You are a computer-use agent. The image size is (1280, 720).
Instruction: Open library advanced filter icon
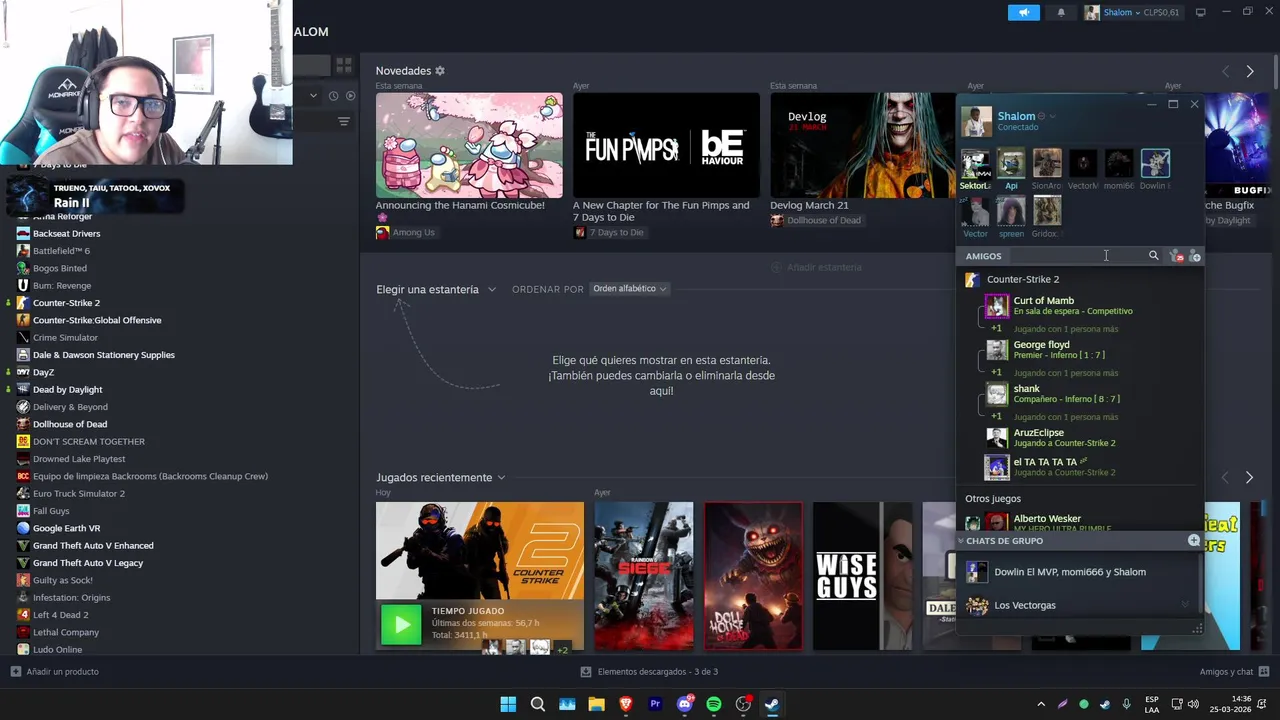click(x=343, y=121)
